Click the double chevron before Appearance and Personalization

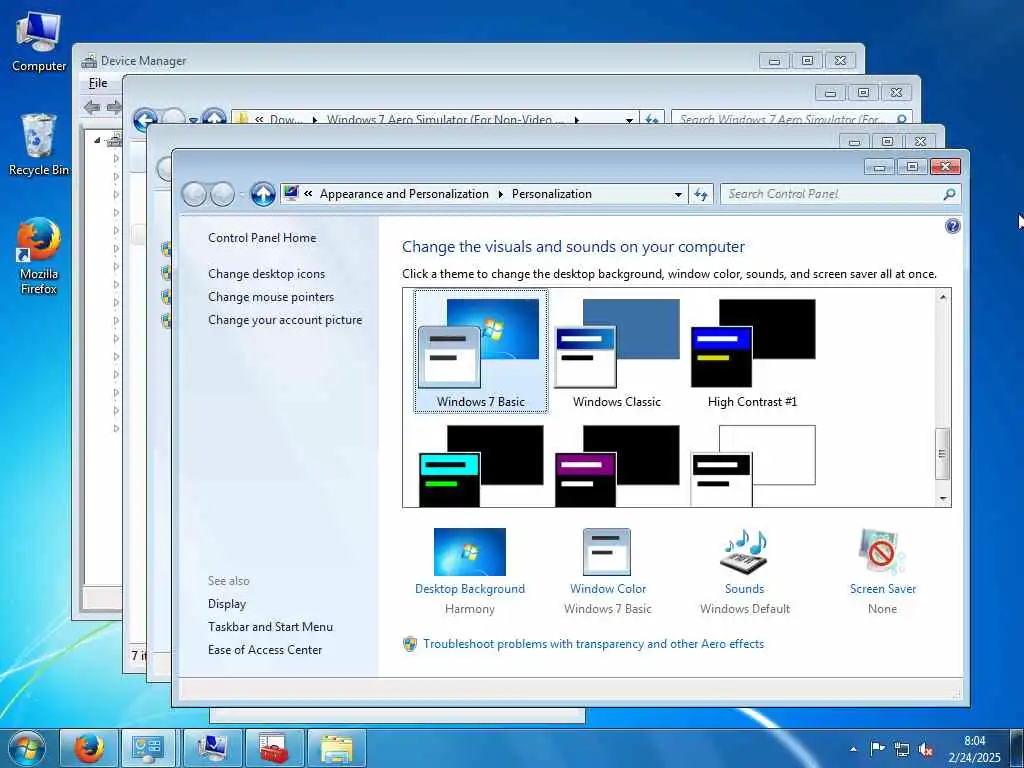pyautogui.click(x=308, y=194)
